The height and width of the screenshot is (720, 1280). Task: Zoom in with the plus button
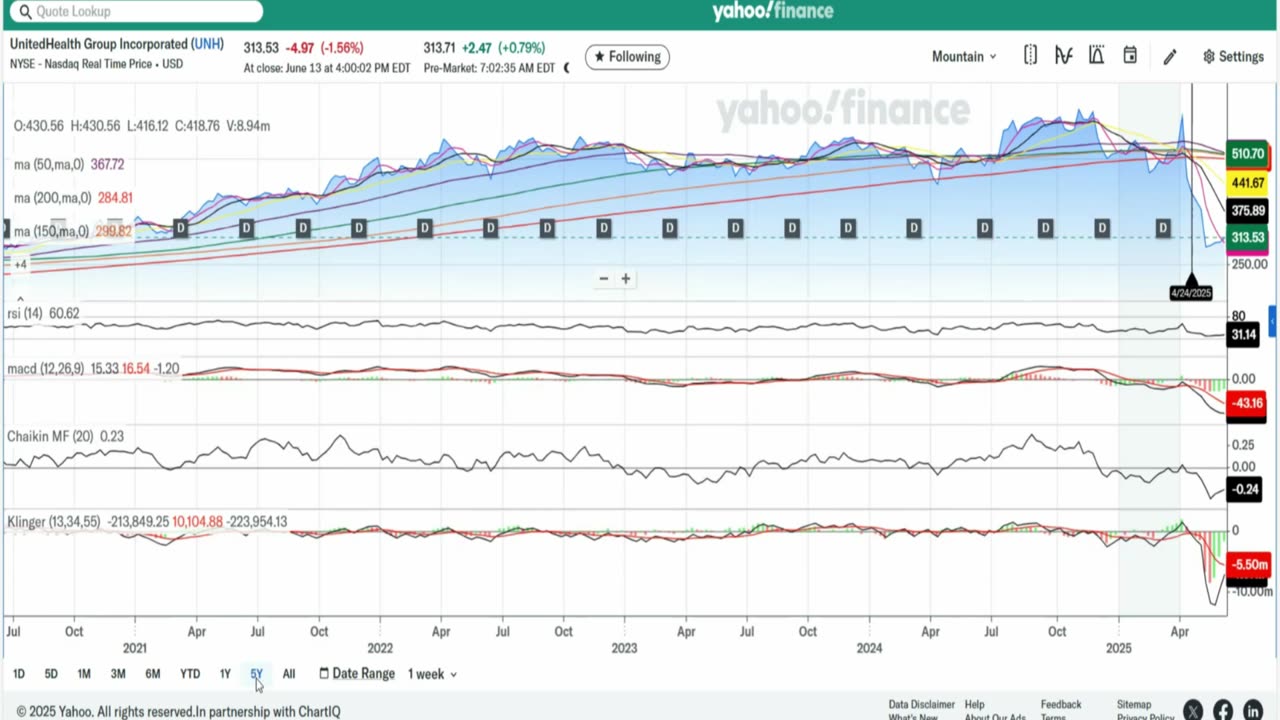click(626, 279)
